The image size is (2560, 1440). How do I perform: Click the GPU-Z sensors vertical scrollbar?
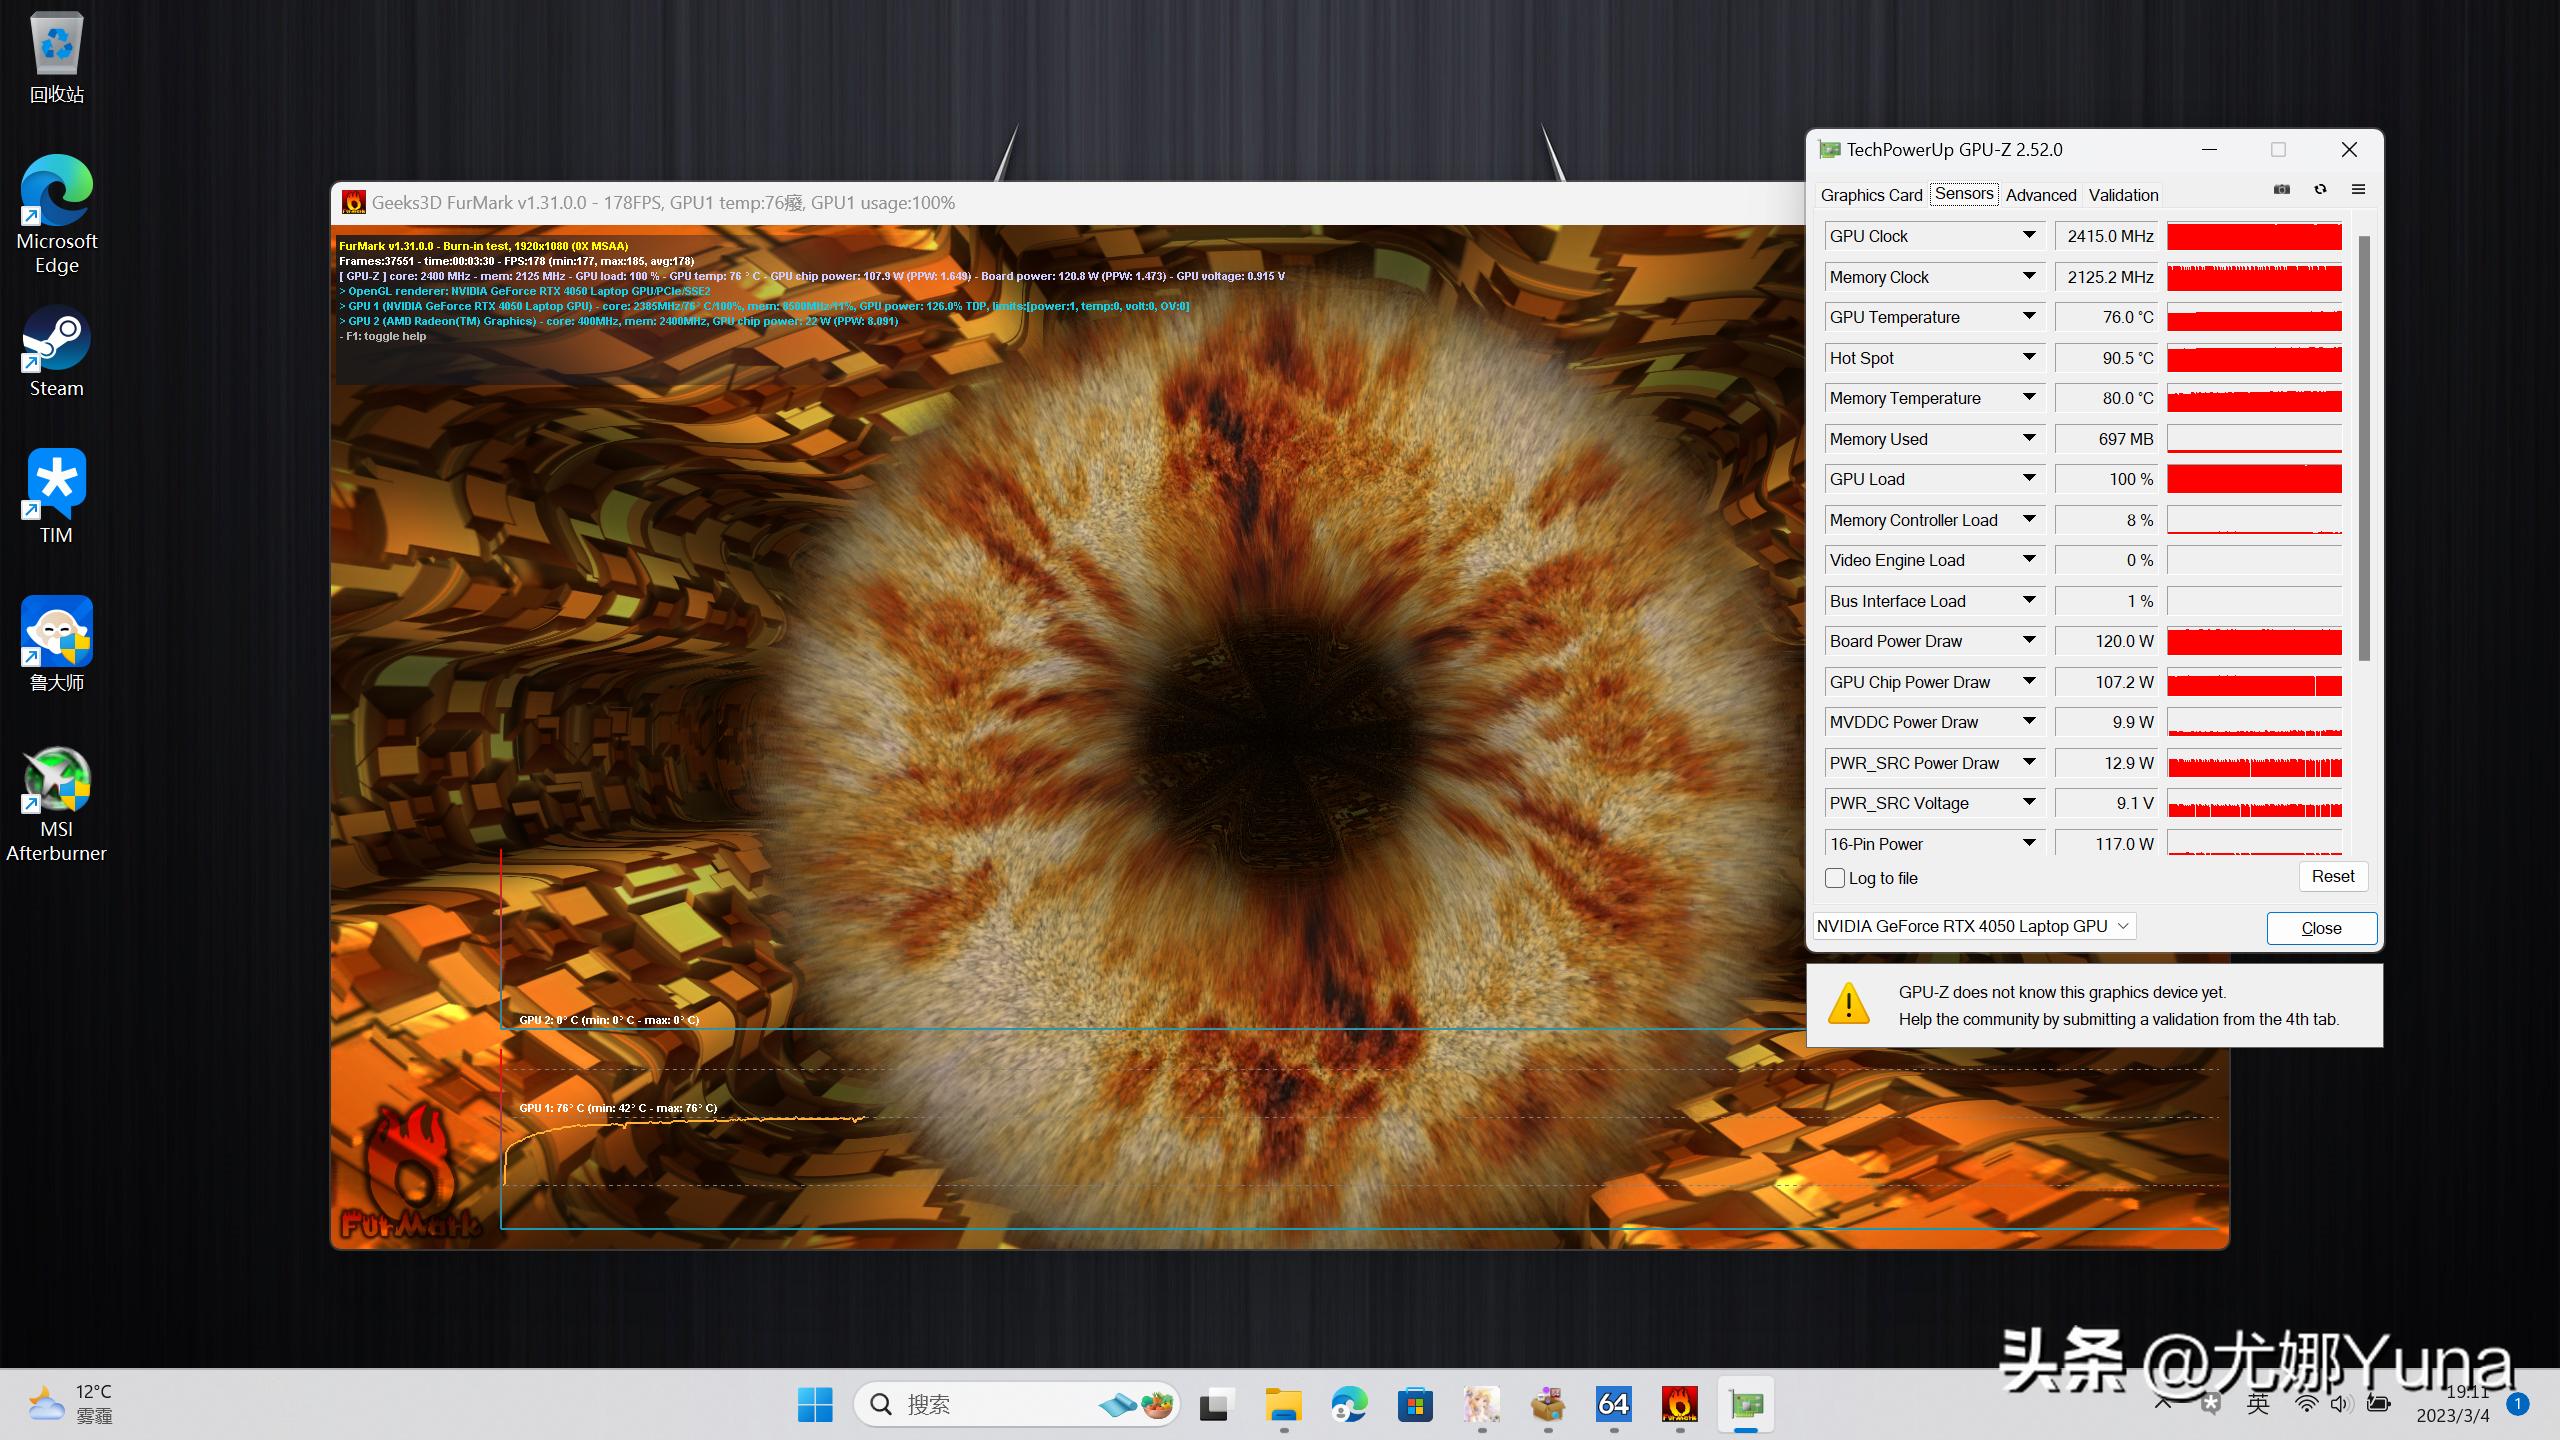click(x=2364, y=448)
